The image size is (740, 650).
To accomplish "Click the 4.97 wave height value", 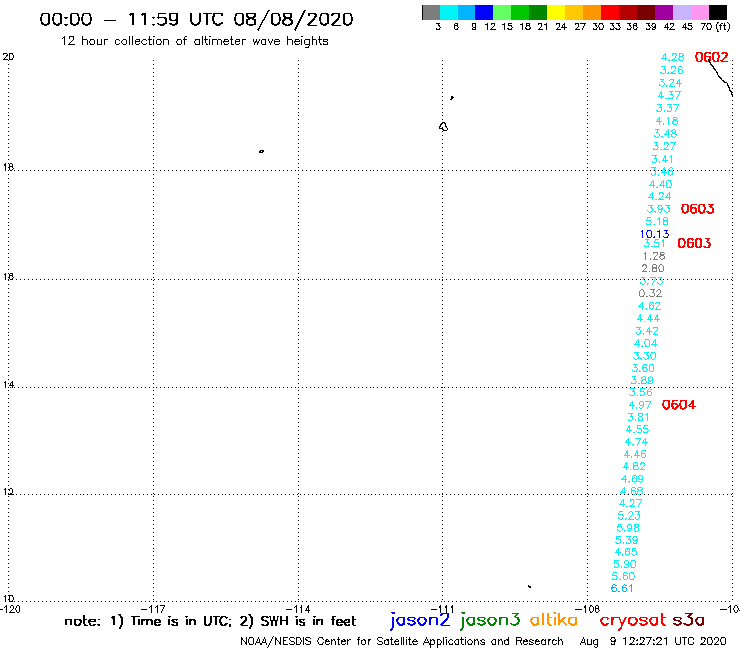I will [x=640, y=405].
